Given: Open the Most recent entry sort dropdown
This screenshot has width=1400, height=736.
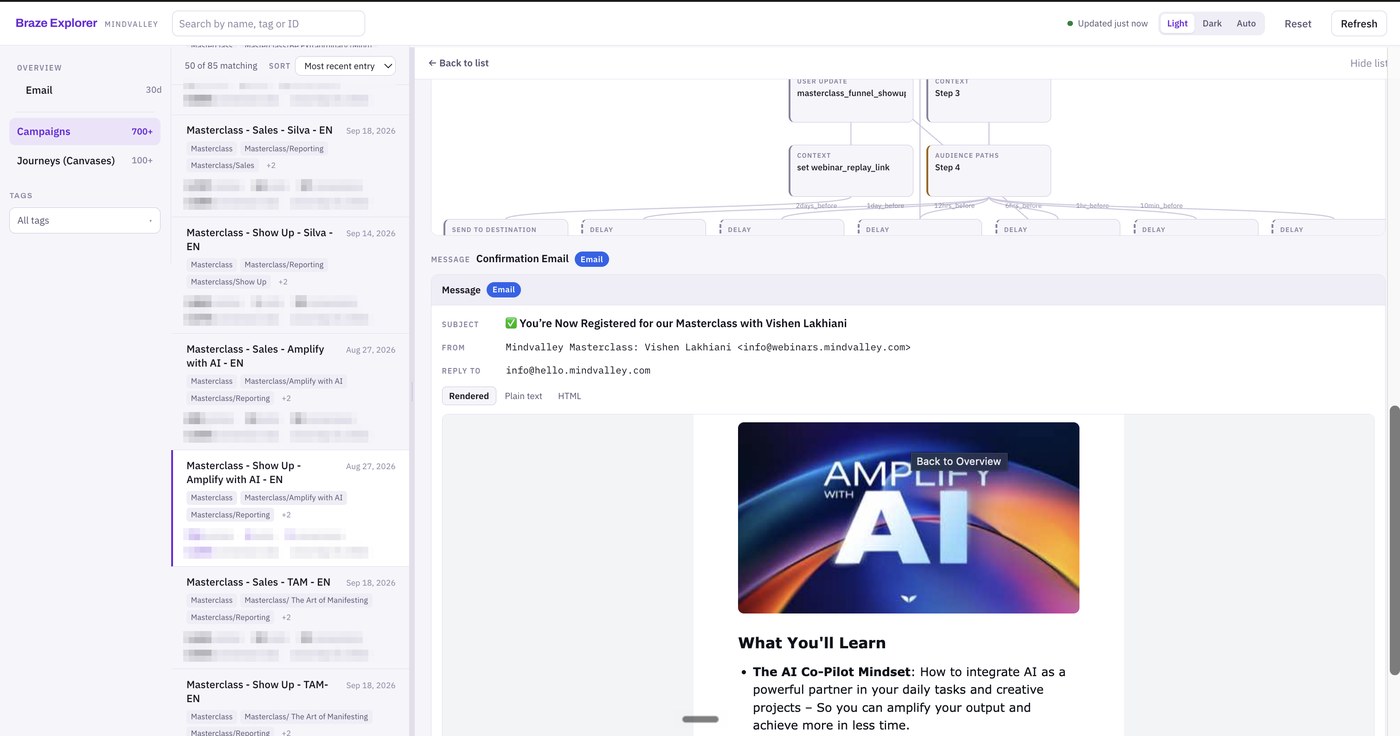Looking at the screenshot, I should pyautogui.click(x=345, y=66).
